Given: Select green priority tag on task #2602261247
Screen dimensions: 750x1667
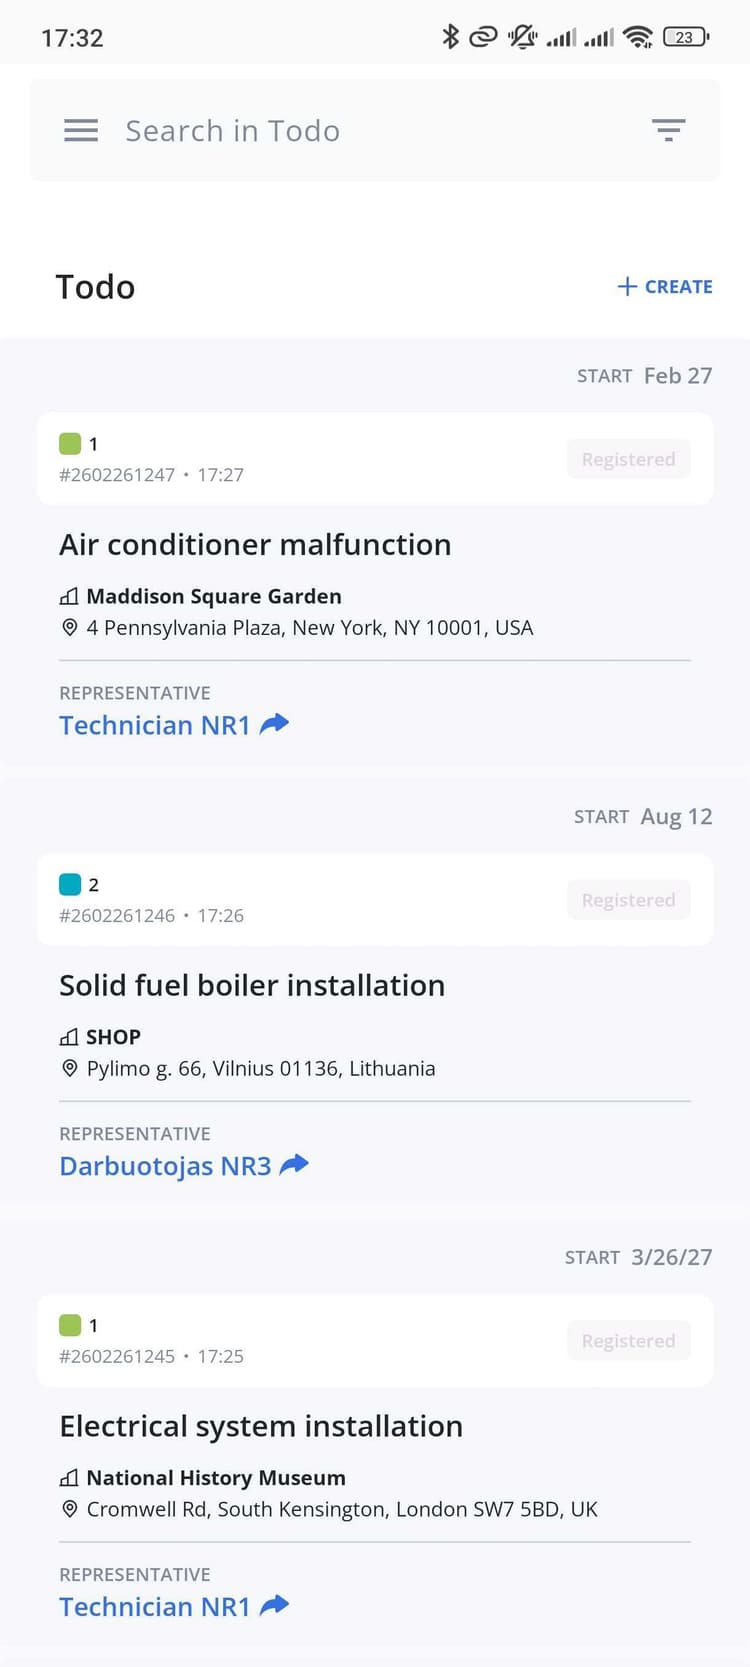Looking at the screenshot, I should pyautogui.click(x=70, y=444).
